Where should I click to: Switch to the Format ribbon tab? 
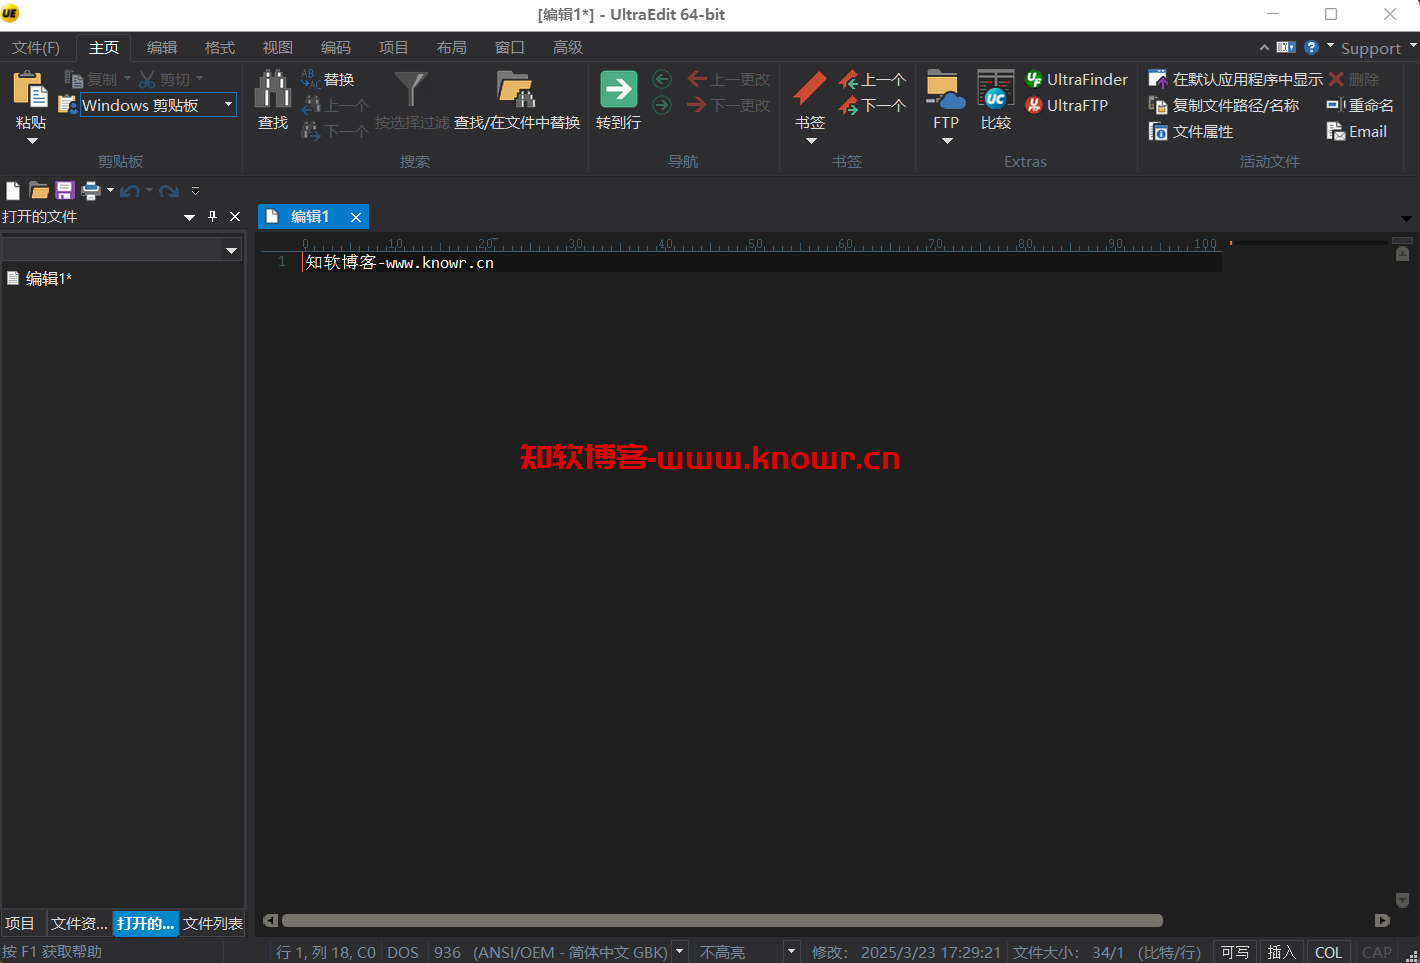220,47
